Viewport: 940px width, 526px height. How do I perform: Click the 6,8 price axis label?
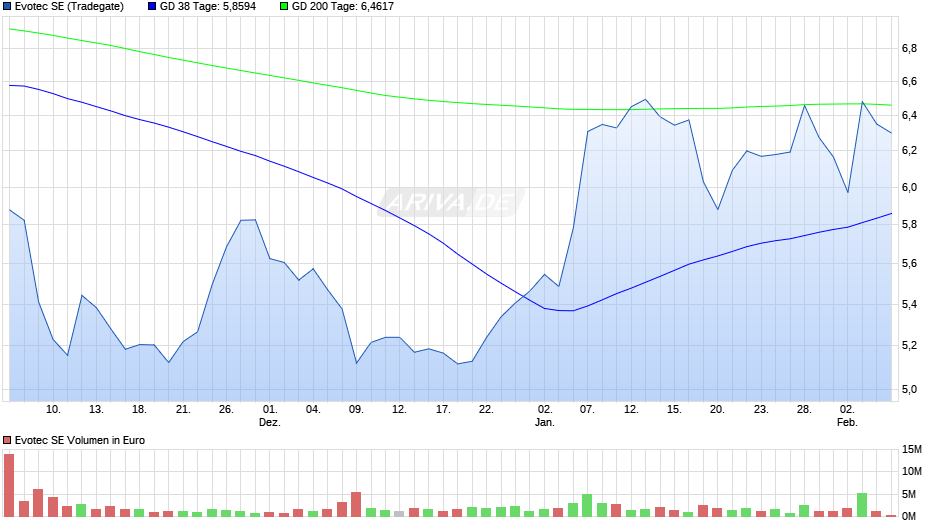[x=909, y=49]
